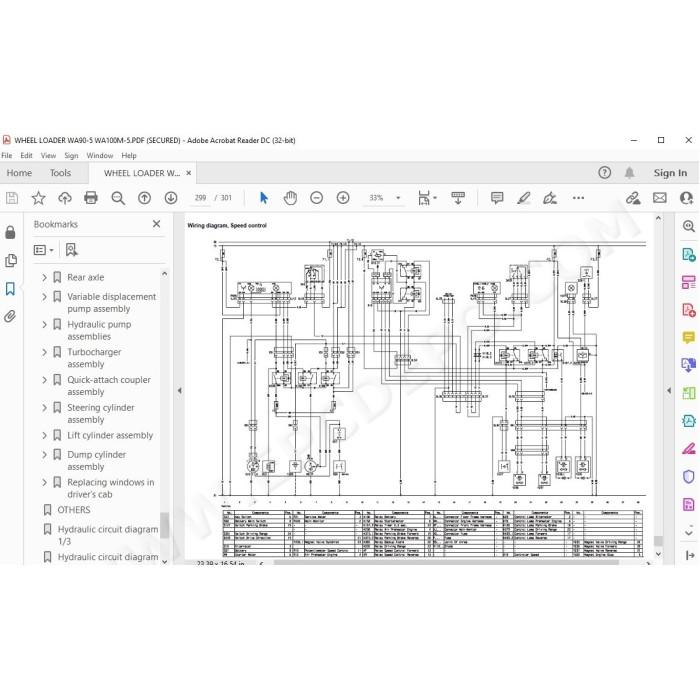Add a comment note icon

click(497, 198)
